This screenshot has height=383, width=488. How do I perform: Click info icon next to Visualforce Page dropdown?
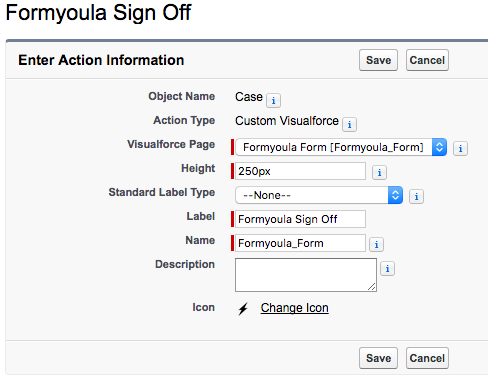pyautogui.click(x=460, y=148)
